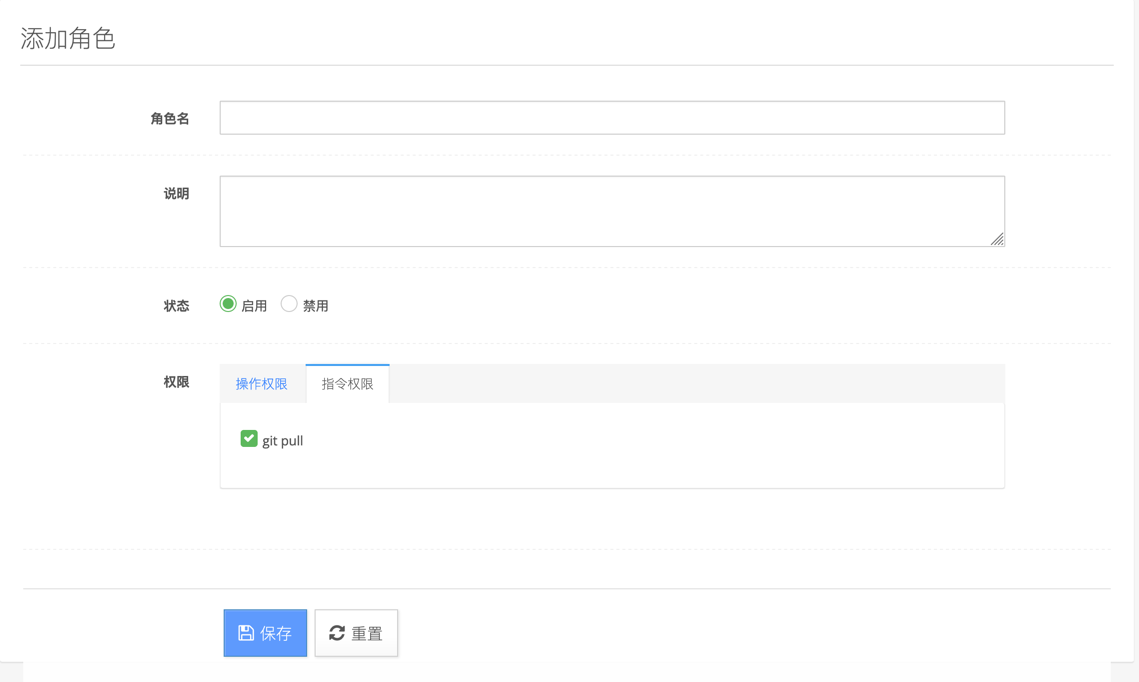Screen dimensions: 1139x682
Task: Click the git pull label text
Action: pos(283,441)
